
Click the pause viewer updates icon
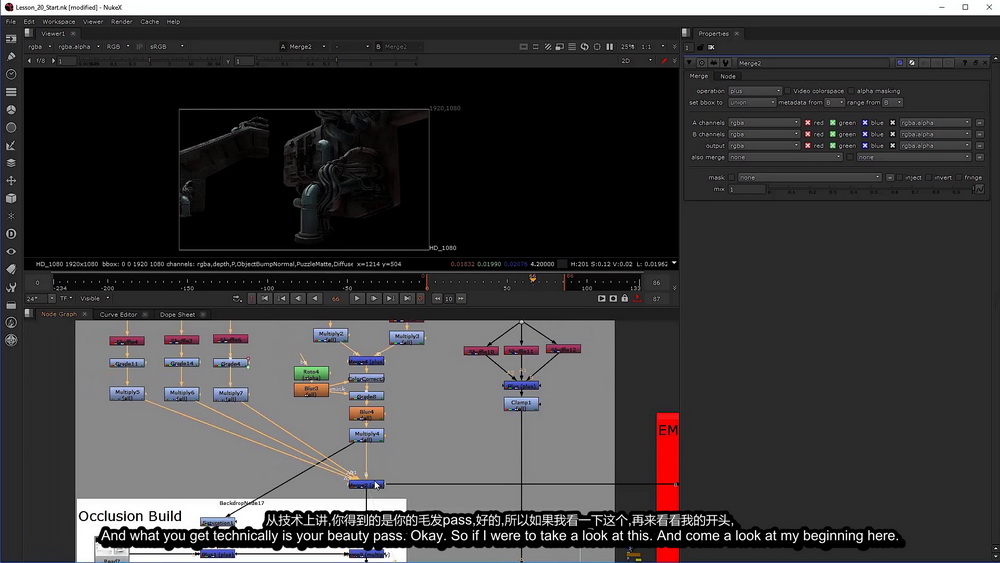[609, 47]
